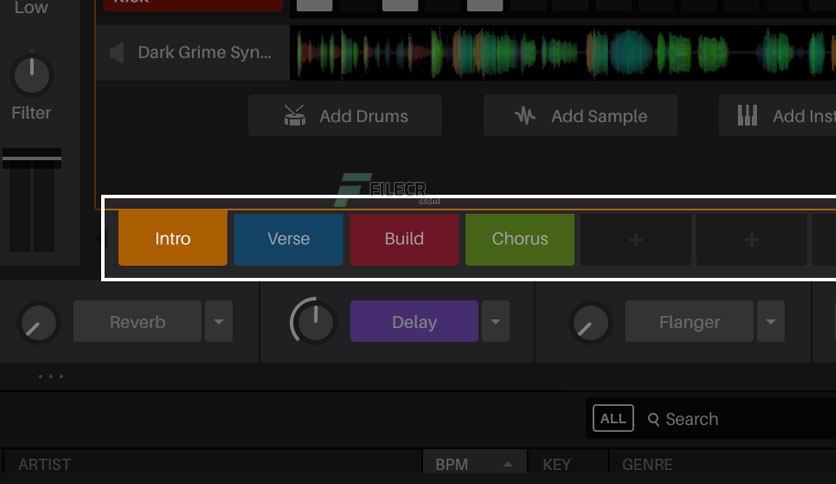Click the Dark Grime Synth waveform

[x=562, y=53]
